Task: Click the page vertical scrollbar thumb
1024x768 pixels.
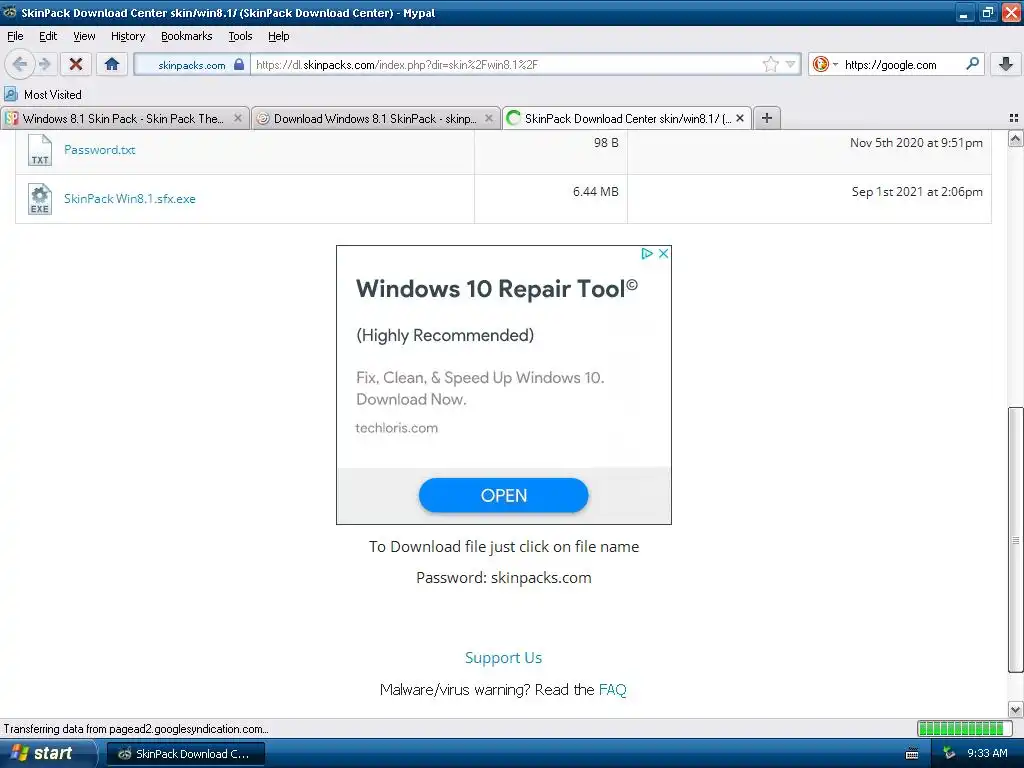Action: click(1015, 539)
